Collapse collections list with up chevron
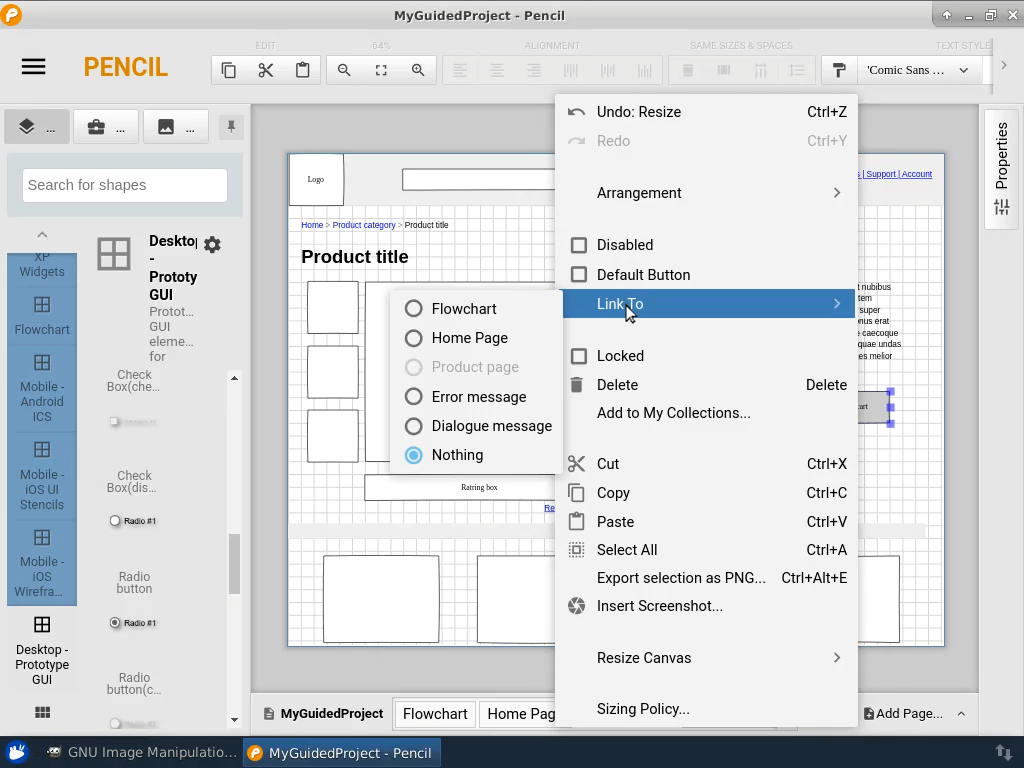Image resolution: width=1024 pixels, height=768 pixels. tap(42, 234)
